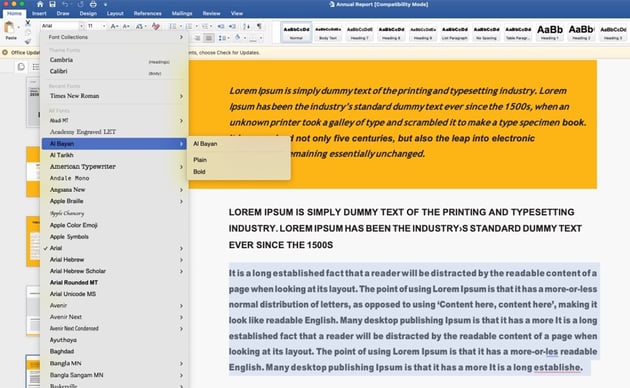Open the borders button

[x=253, y=39]
